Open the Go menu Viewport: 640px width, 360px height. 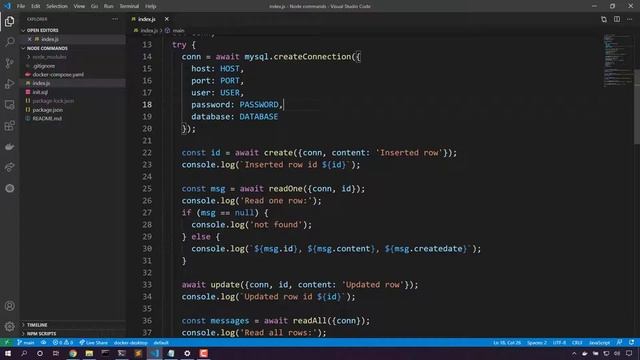point(94,6)
